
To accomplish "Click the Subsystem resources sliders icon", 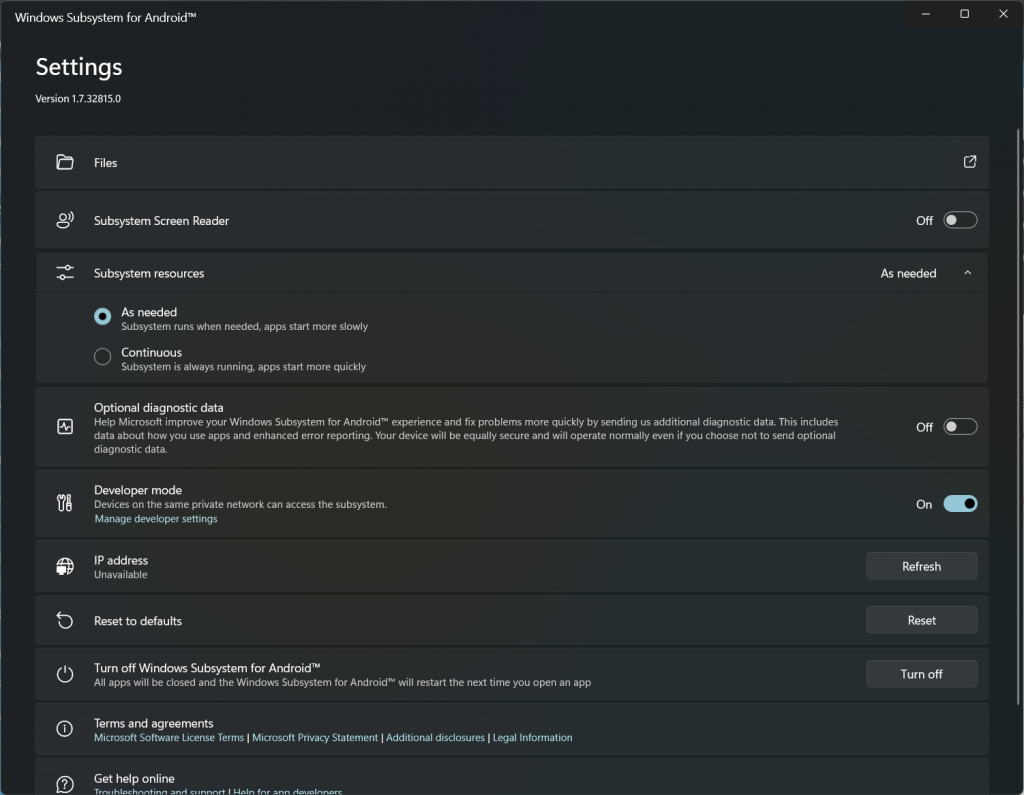I will (65, 273).
